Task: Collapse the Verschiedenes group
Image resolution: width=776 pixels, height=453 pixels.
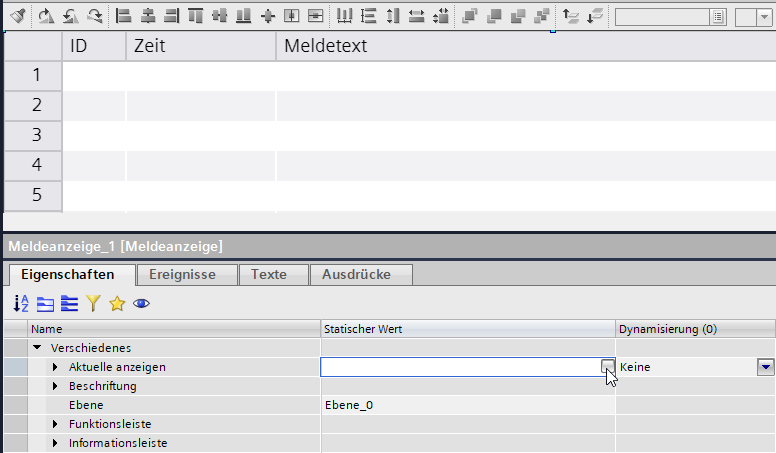Action: tap(37, 348)
